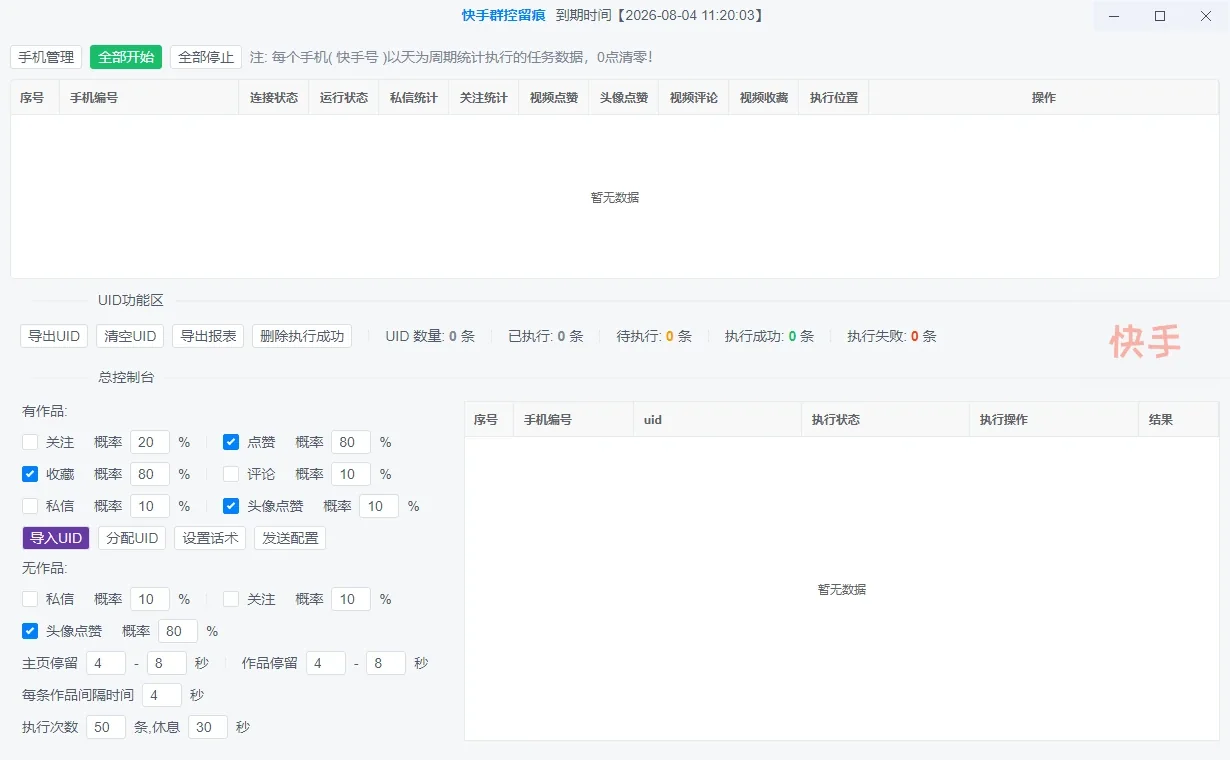Click 评论 probability field showing 10
The width and height of the screenshot is (1230, 760).
coord(351,474)
